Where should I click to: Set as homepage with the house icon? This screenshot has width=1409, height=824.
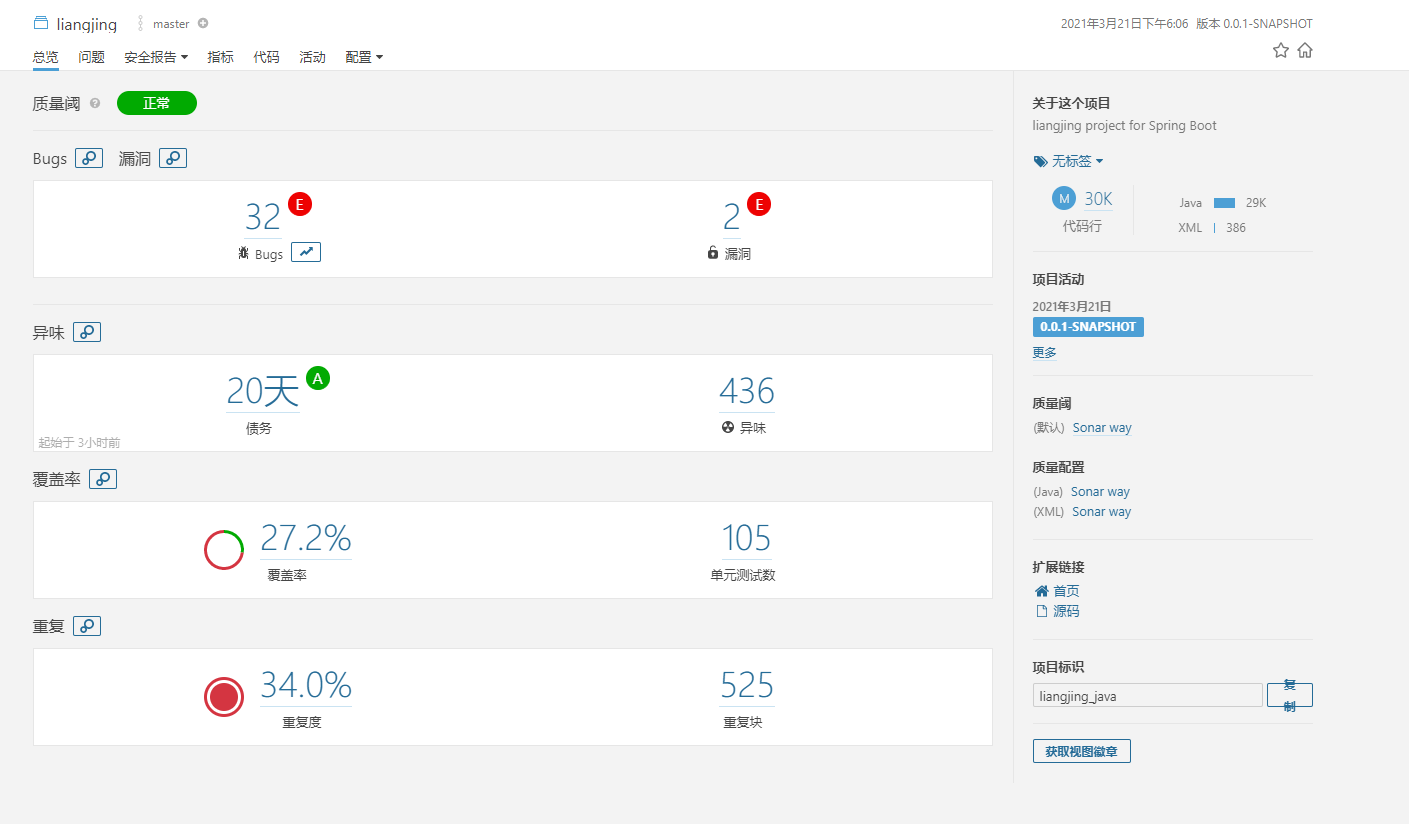click(1305, 50)
